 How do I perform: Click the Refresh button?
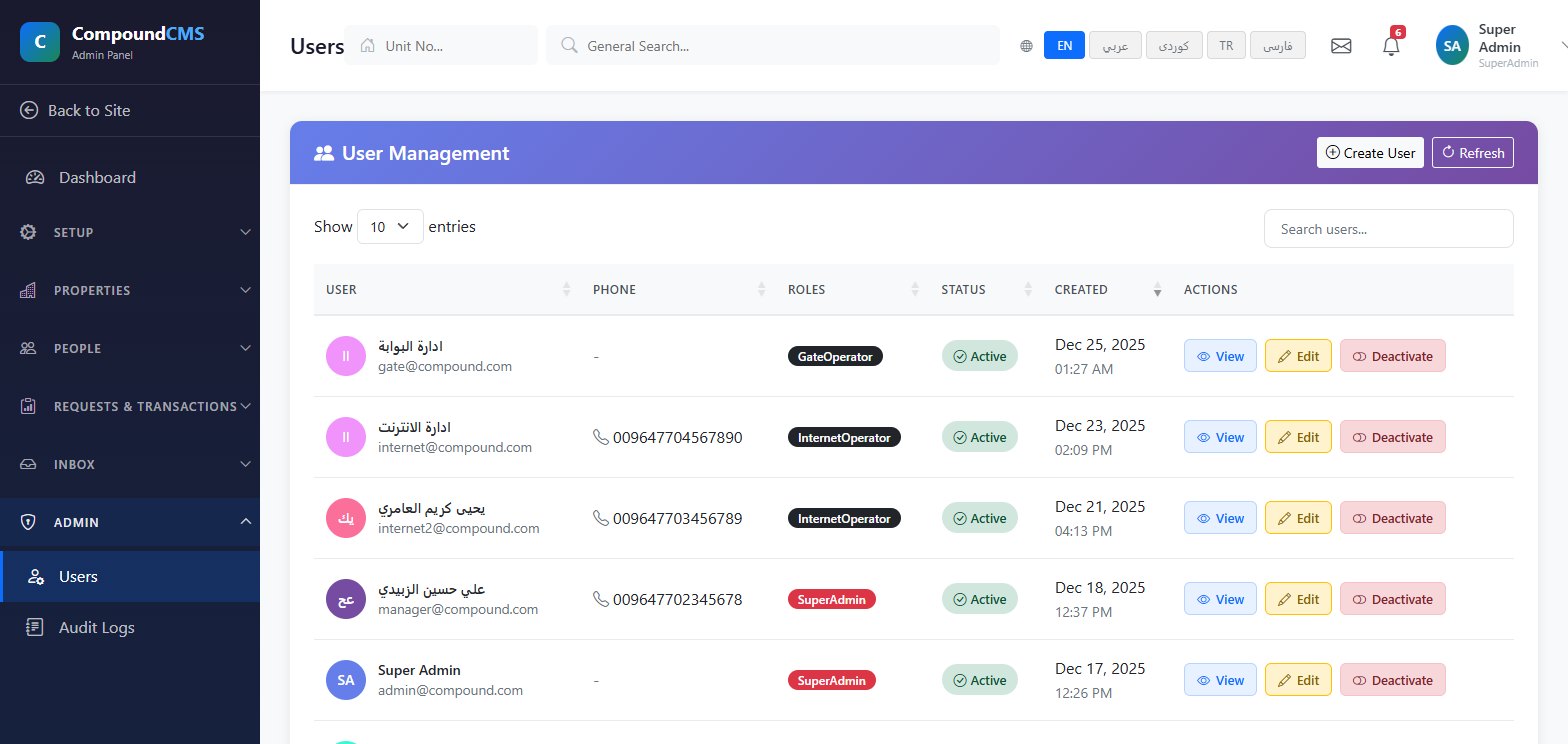tap(1473, 153)
